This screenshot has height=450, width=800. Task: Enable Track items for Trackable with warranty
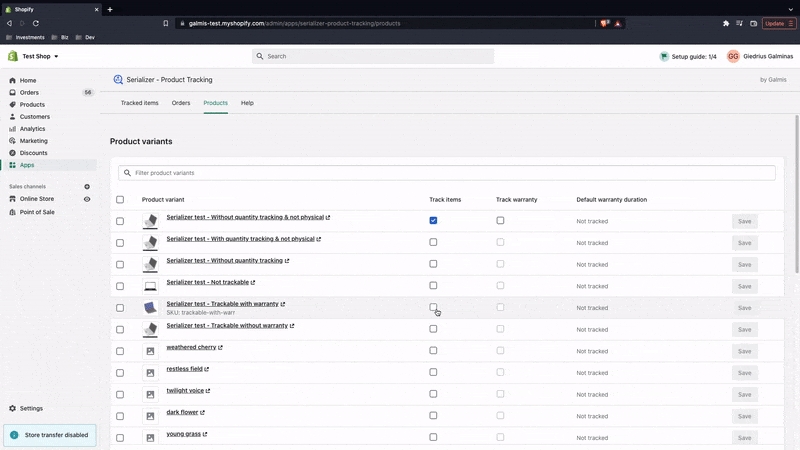click(433, 307)
